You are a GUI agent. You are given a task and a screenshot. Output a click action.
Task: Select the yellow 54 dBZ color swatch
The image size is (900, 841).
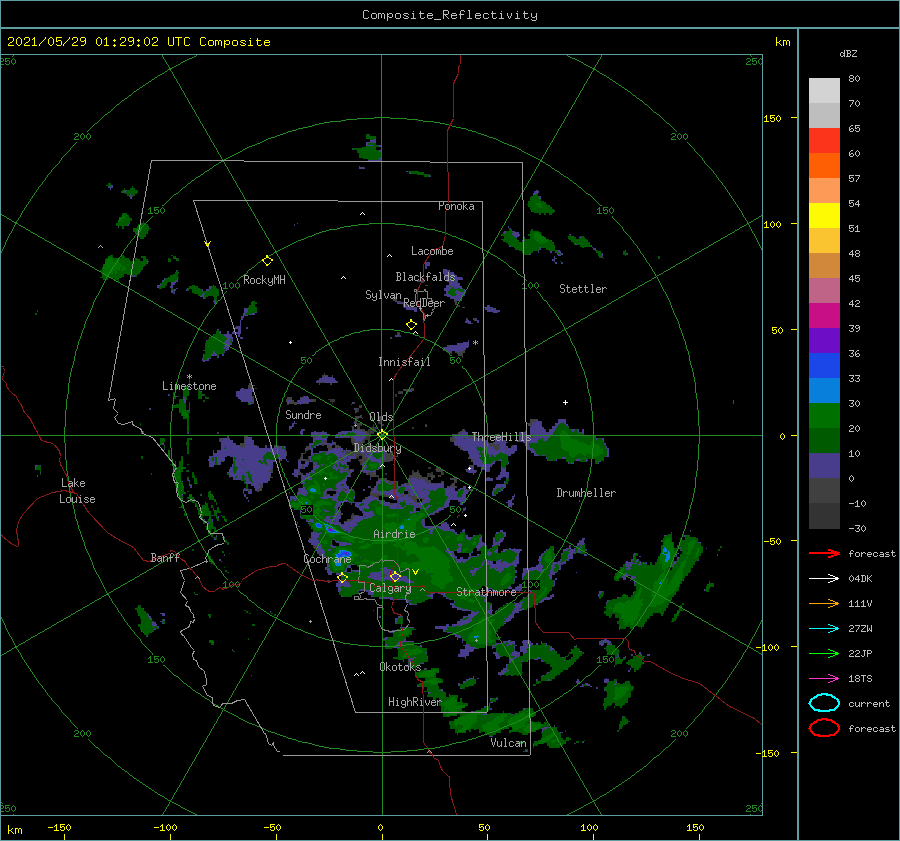coord(824,215)
